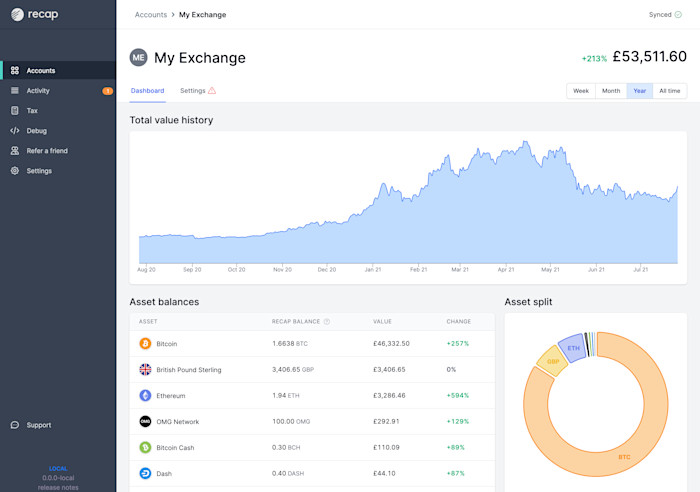This screenshot has height=492, width=700.
Task: Click the Support chat bubble icon
Action: point(15,425)
